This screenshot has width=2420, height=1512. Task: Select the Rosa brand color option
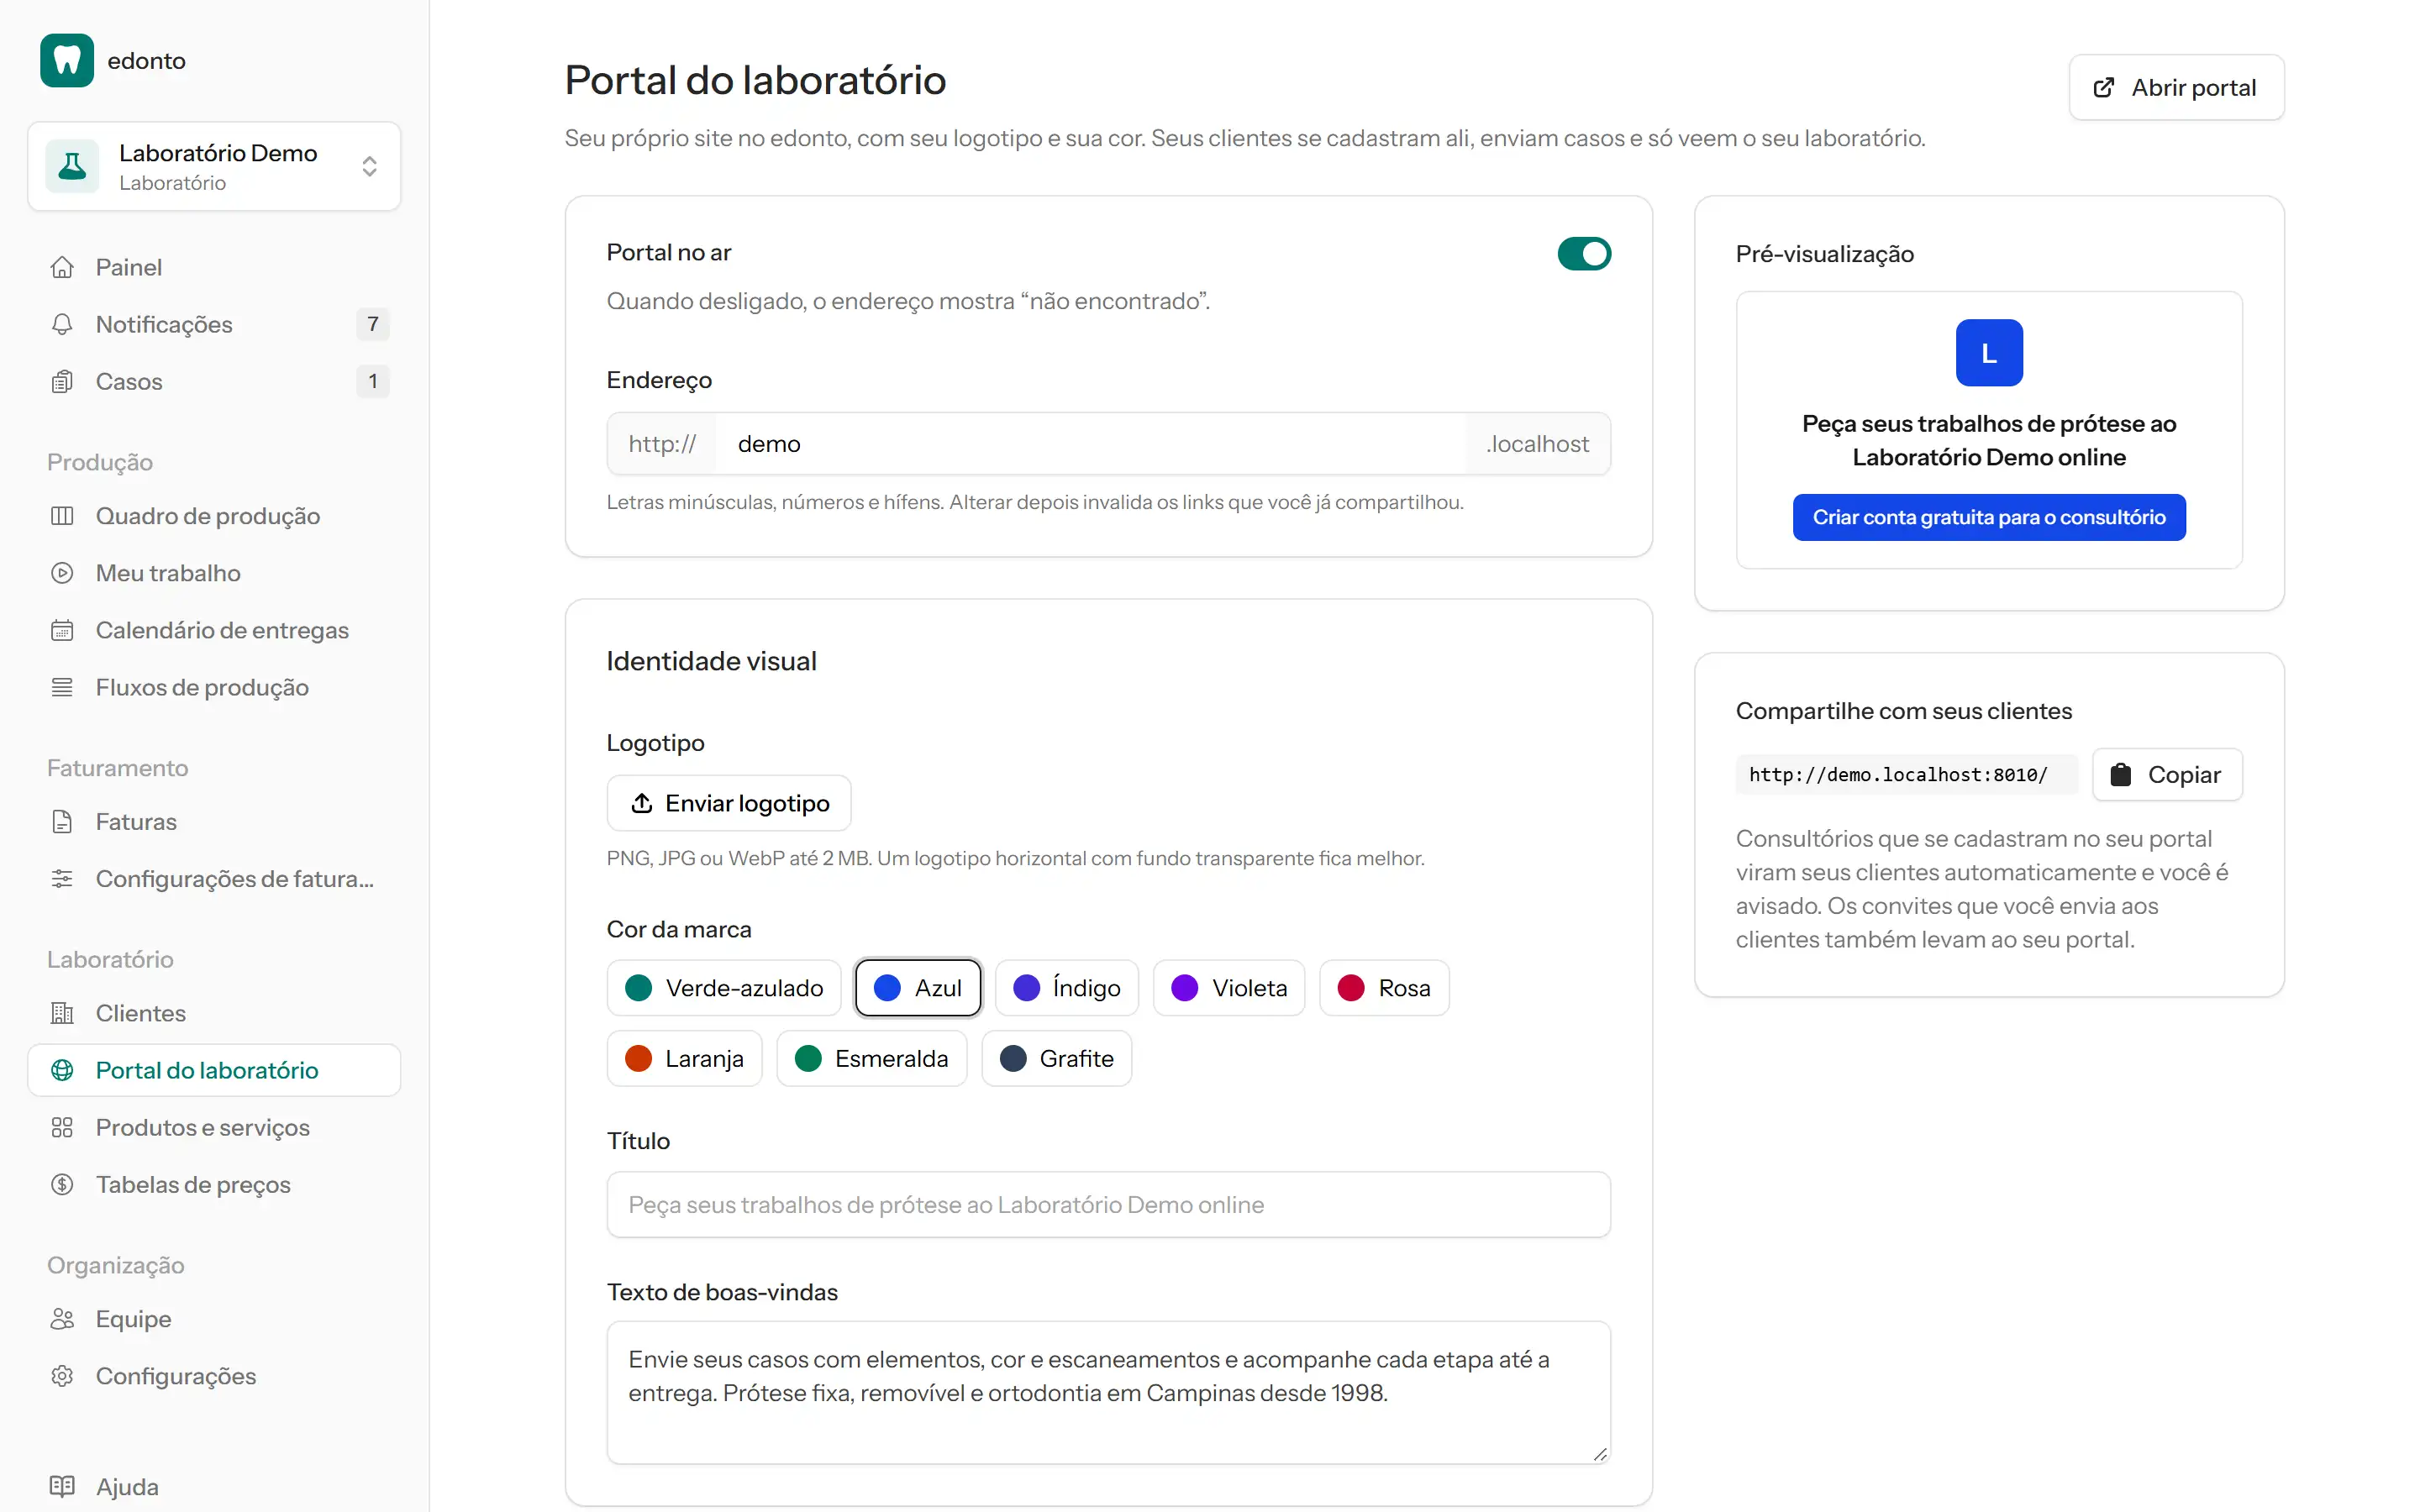[x=1384, y=988]
